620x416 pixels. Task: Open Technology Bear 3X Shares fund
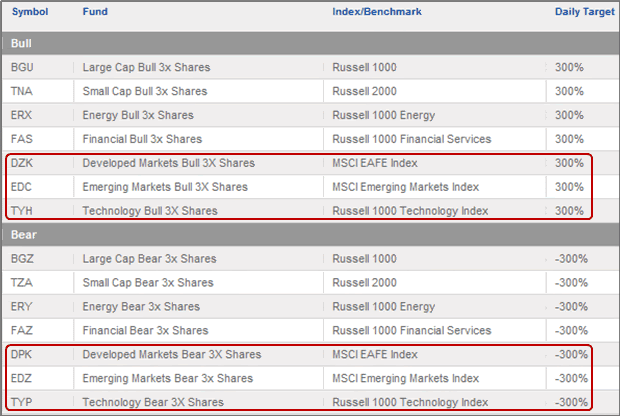tap(153, 402)
